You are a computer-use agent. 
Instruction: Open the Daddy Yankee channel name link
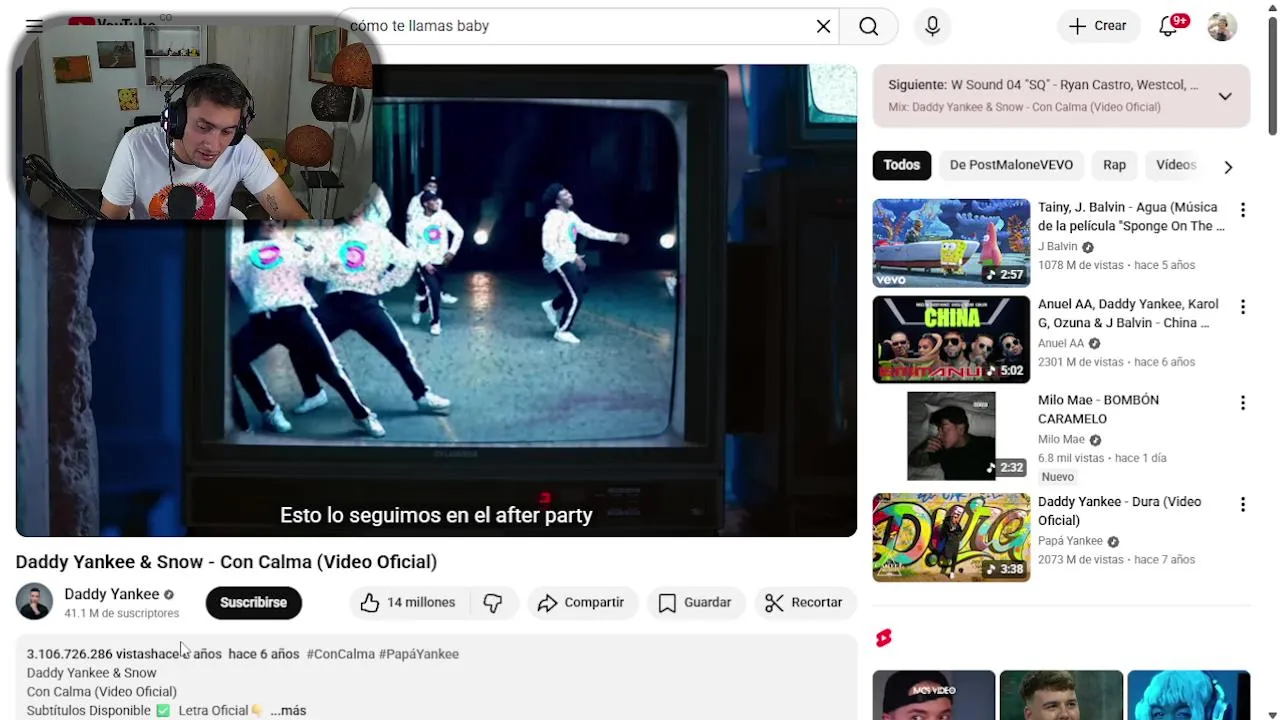112,594
